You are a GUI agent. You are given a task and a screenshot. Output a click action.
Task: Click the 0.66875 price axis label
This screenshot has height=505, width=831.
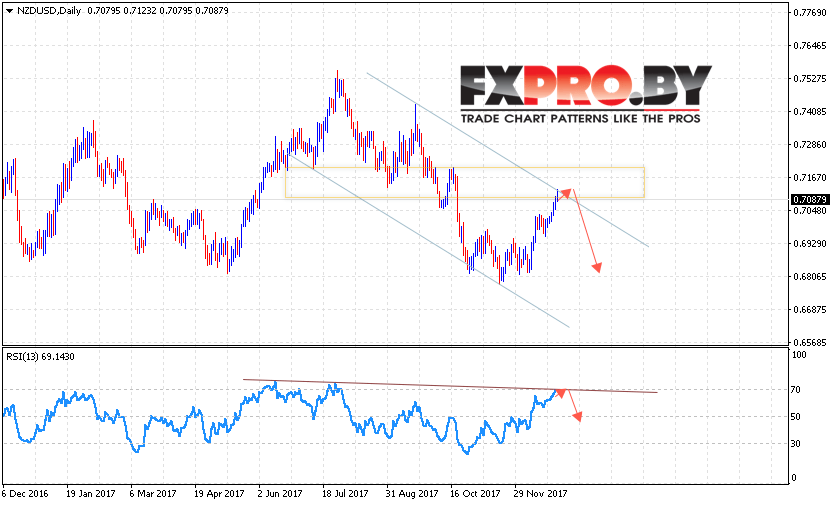pos(810,309)
